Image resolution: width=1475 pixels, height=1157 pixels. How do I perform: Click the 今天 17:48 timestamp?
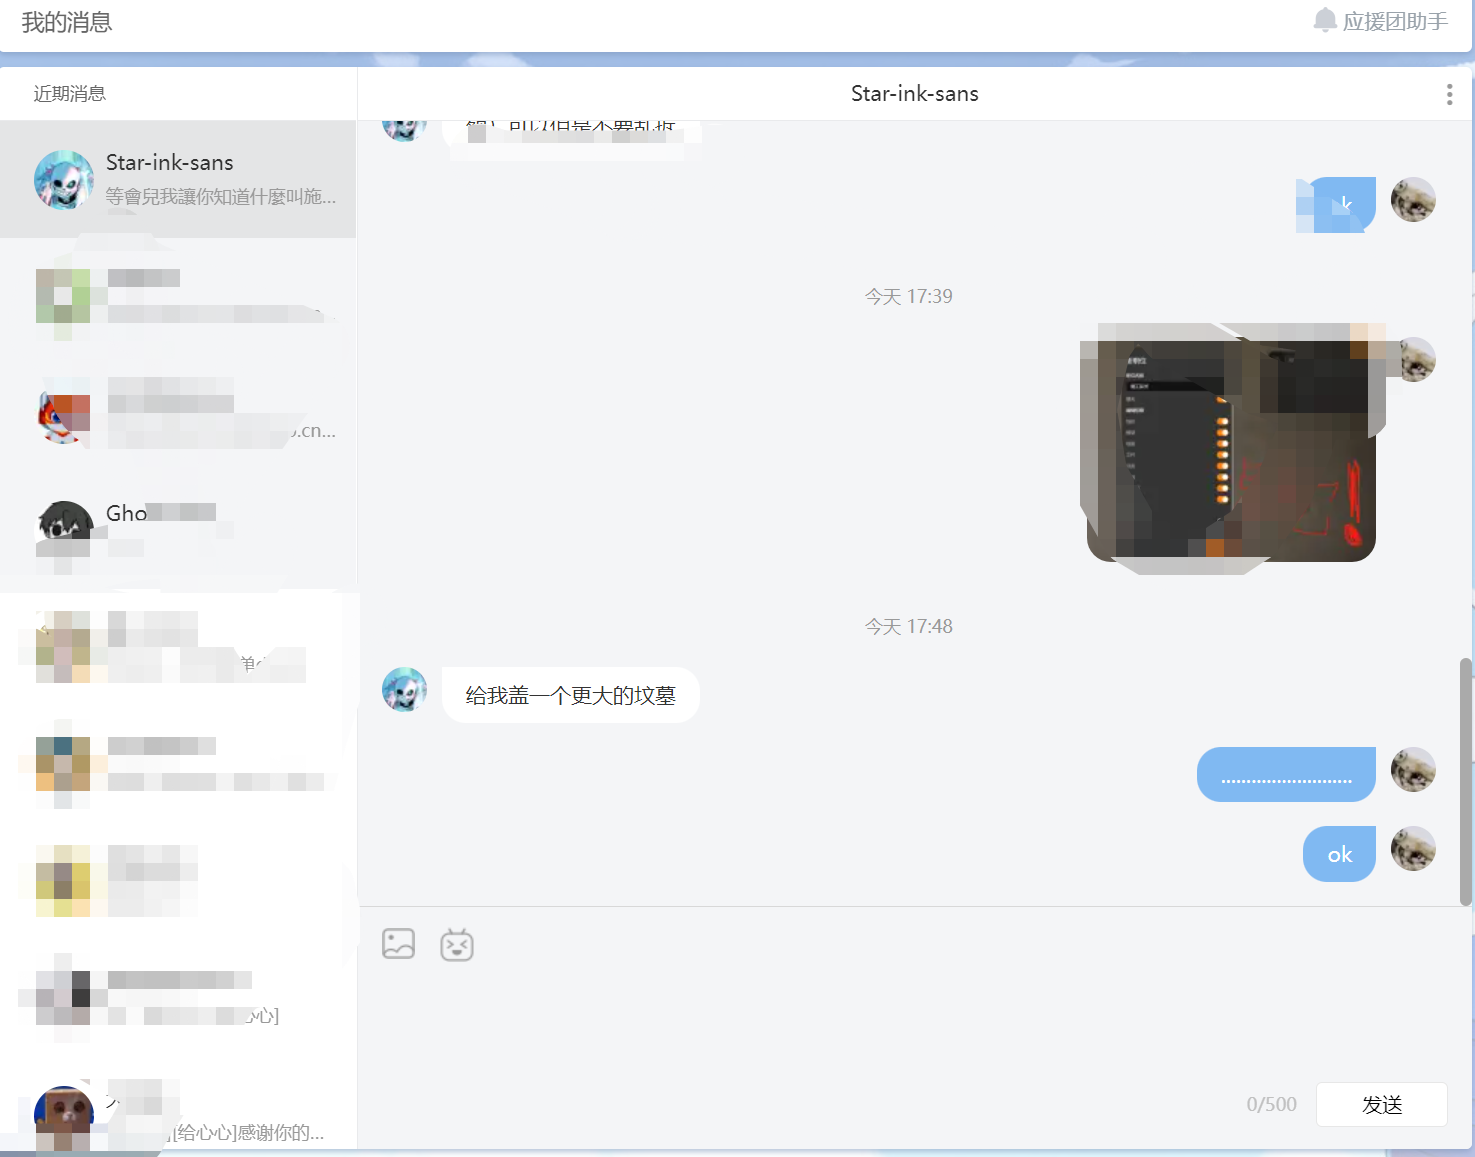[x=909, y=626]
